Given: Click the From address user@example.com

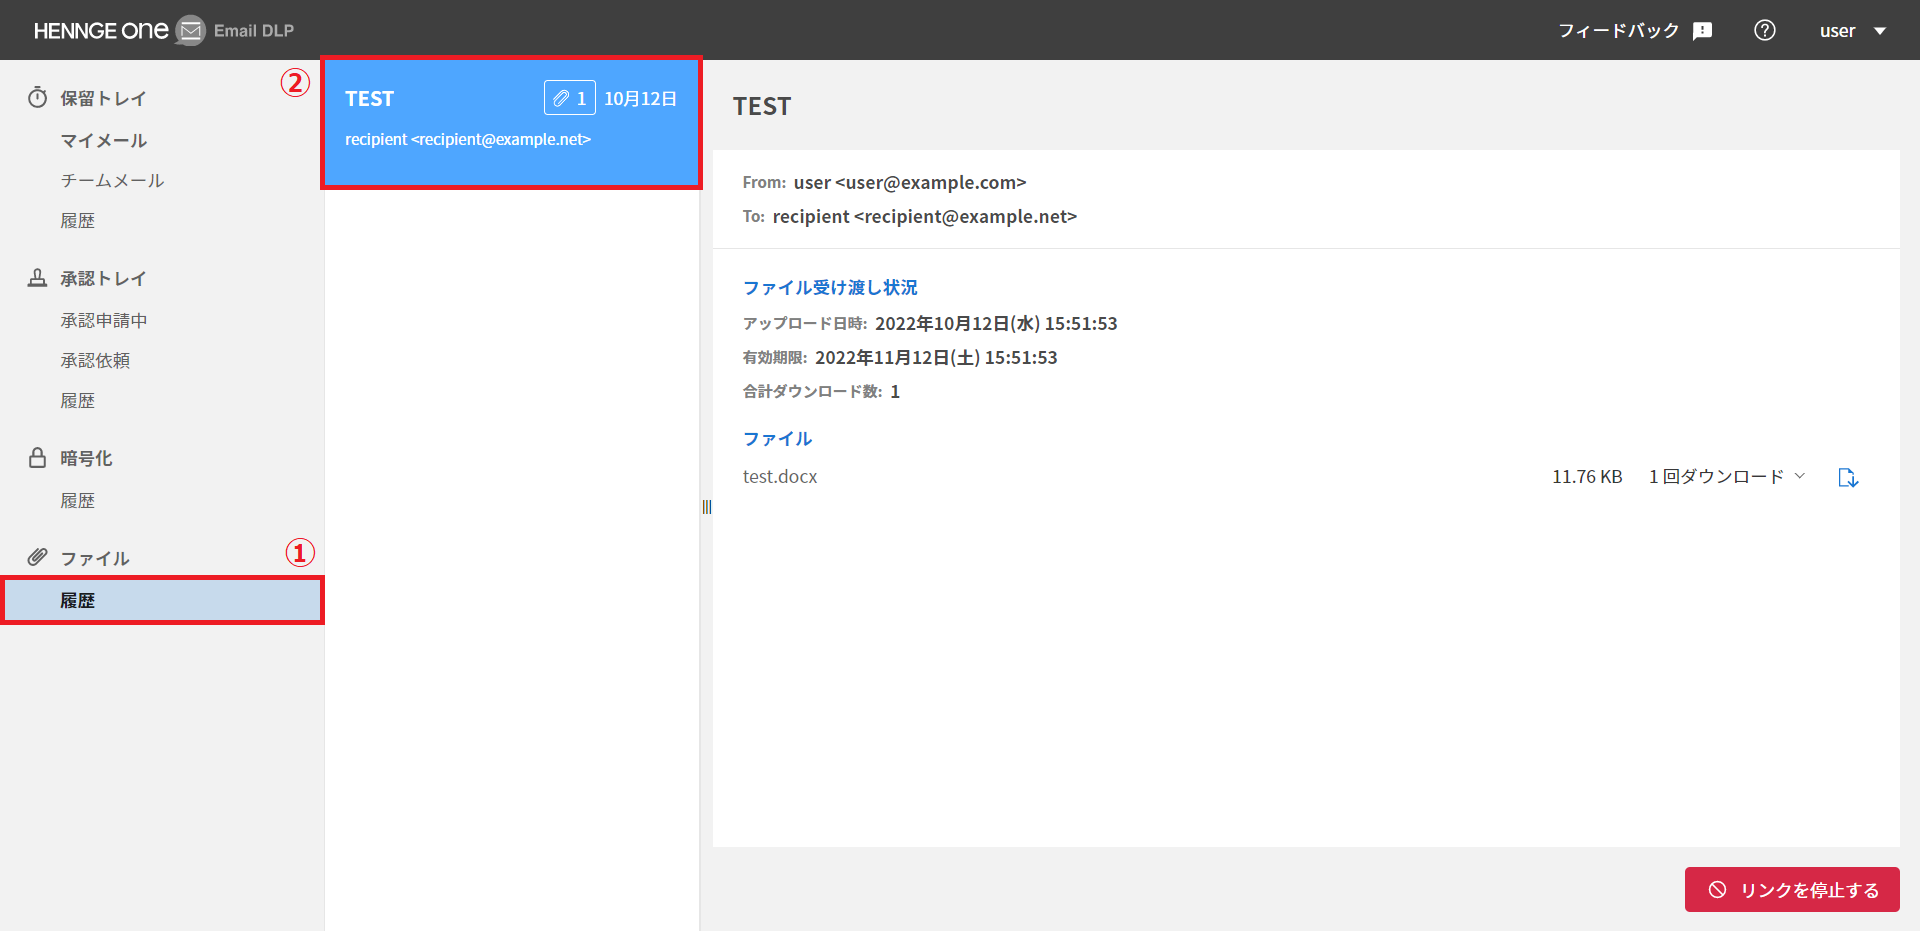Looking at the screenshot, I should (910, 182).
